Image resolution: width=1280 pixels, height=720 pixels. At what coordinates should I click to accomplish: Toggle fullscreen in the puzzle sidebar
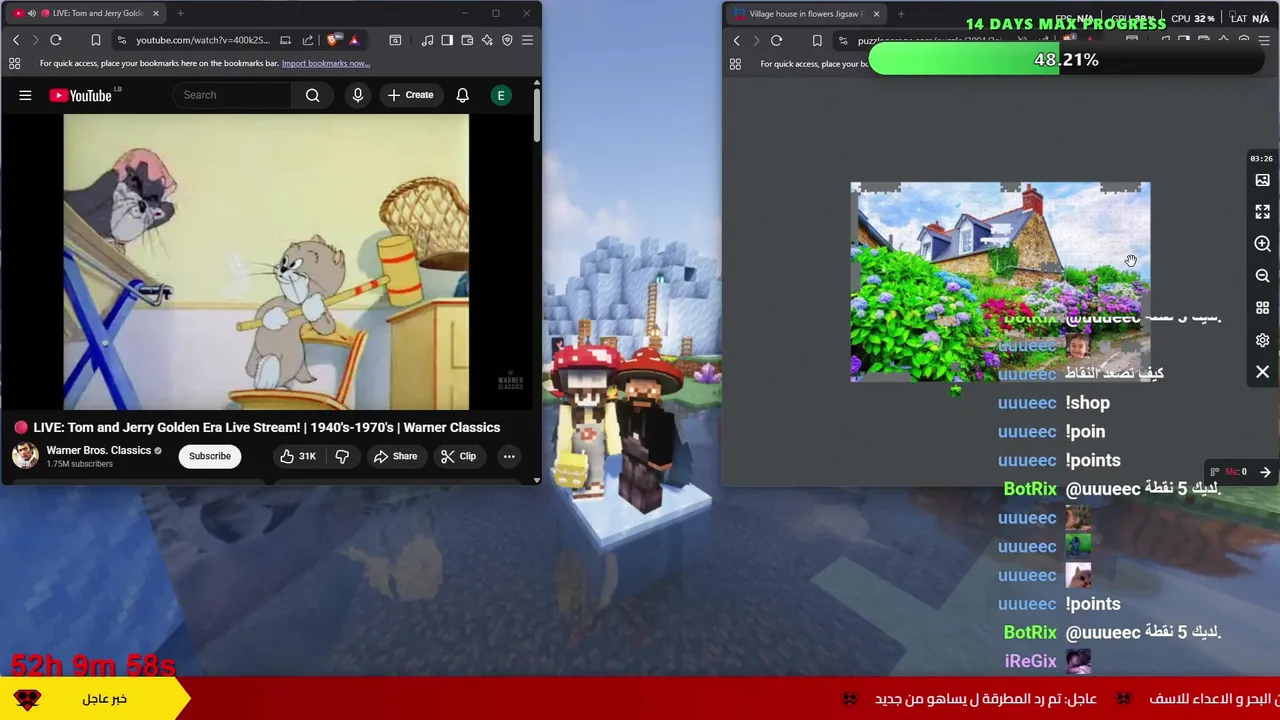pyautogui.click(x=1262, y=212)
